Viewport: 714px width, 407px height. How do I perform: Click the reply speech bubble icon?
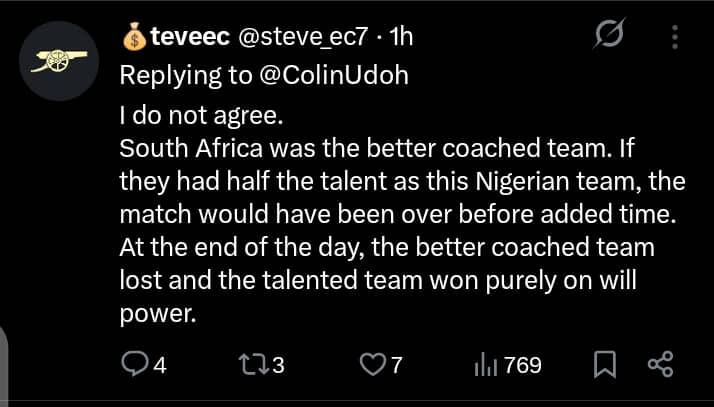pyautogui.click(x=133, y=365)
